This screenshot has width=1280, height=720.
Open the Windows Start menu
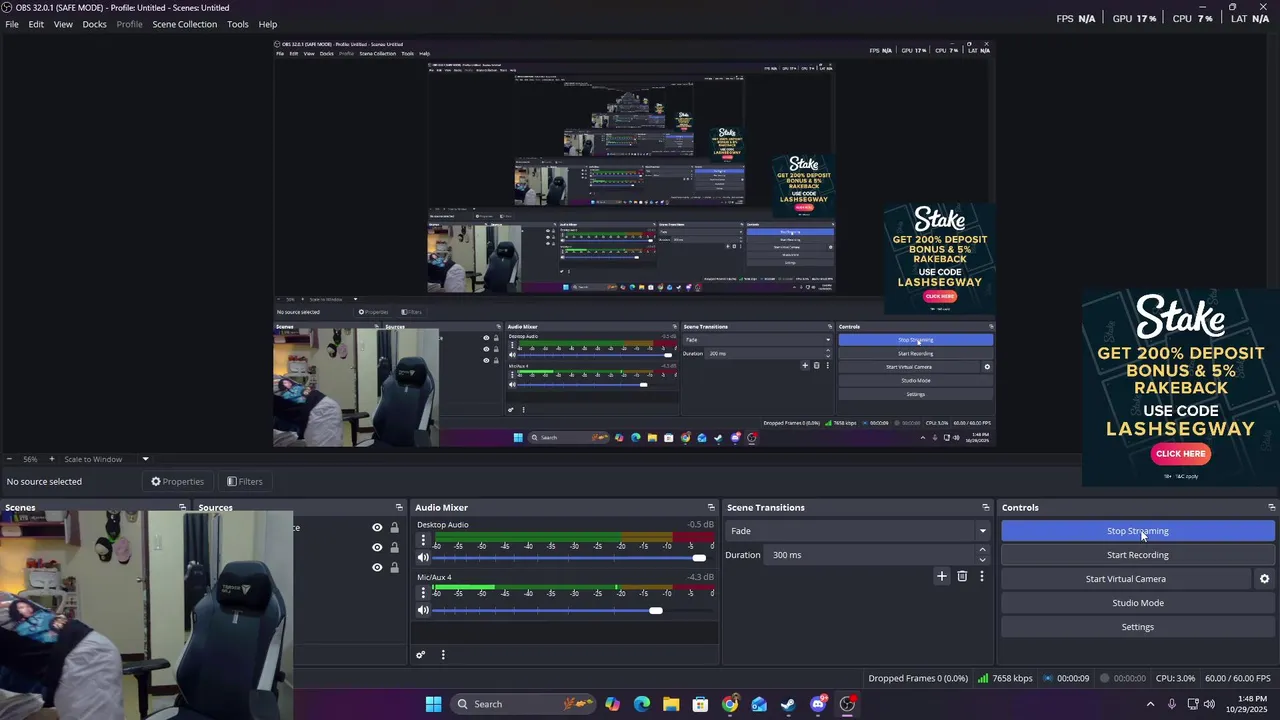pos(433,704)
